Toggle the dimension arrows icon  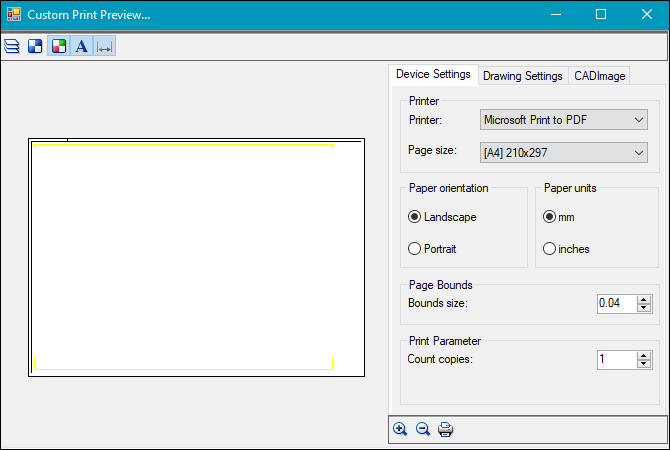click(x=104, y=46)
